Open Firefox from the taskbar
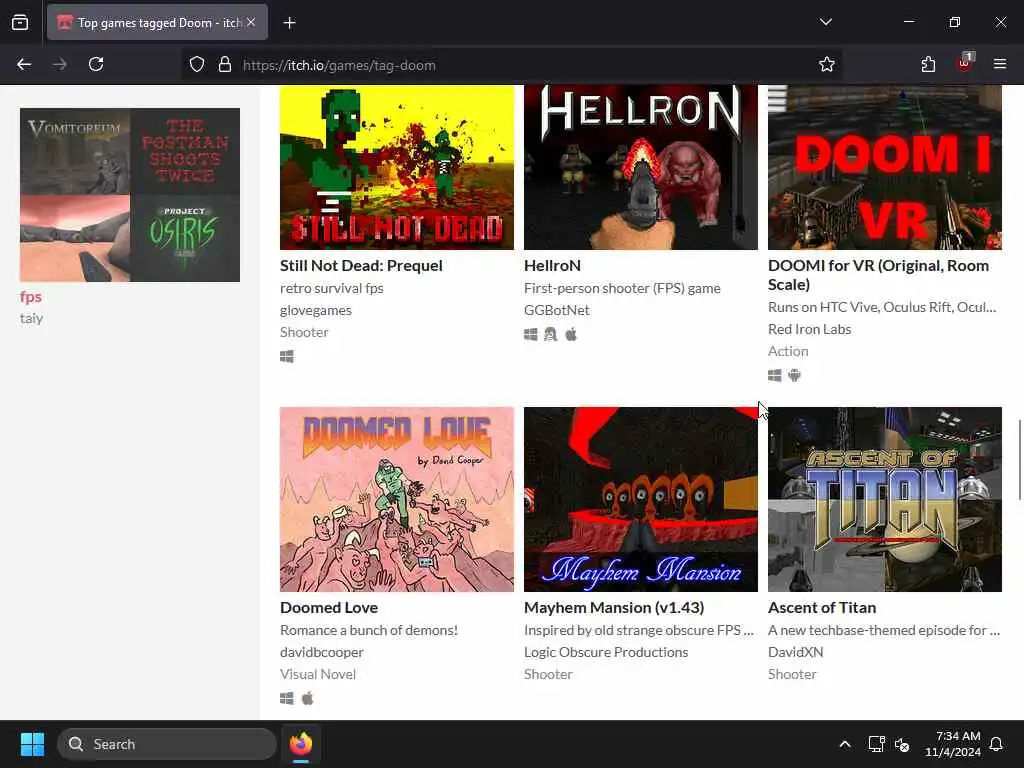The width and height of the screenshot is (1024, 768). click(300, 744)
